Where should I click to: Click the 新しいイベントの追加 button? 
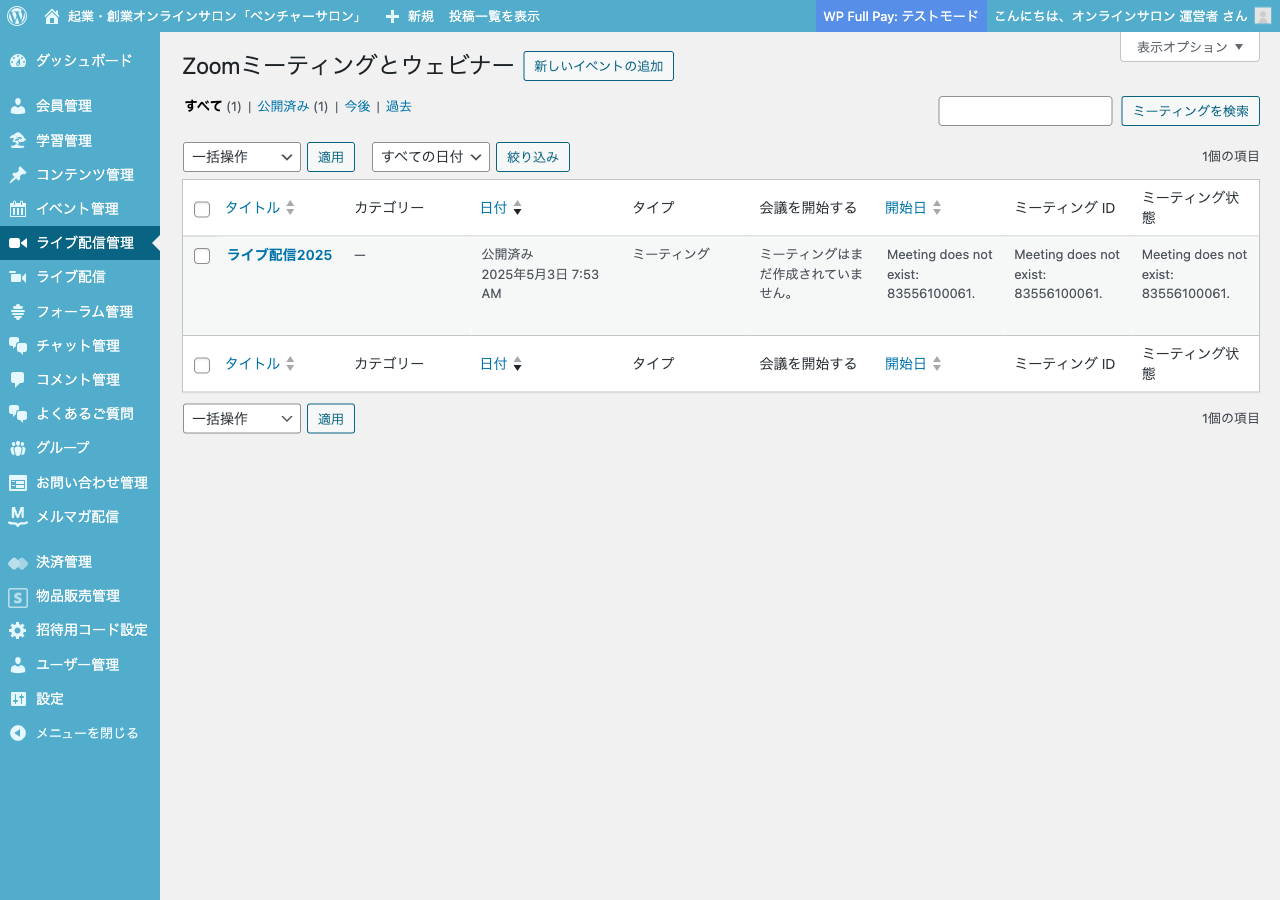click(598, 66)
